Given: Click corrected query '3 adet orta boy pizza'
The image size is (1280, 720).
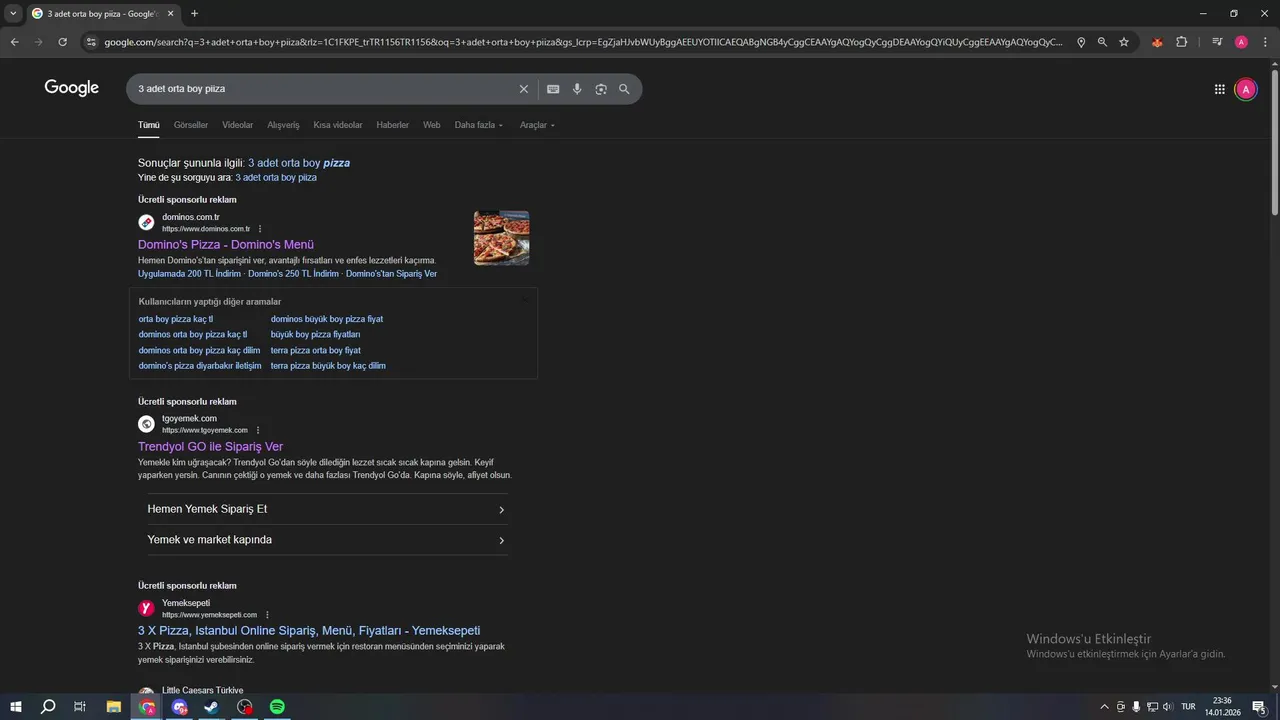Looking at the screenshot, I should tap(299, 162).
